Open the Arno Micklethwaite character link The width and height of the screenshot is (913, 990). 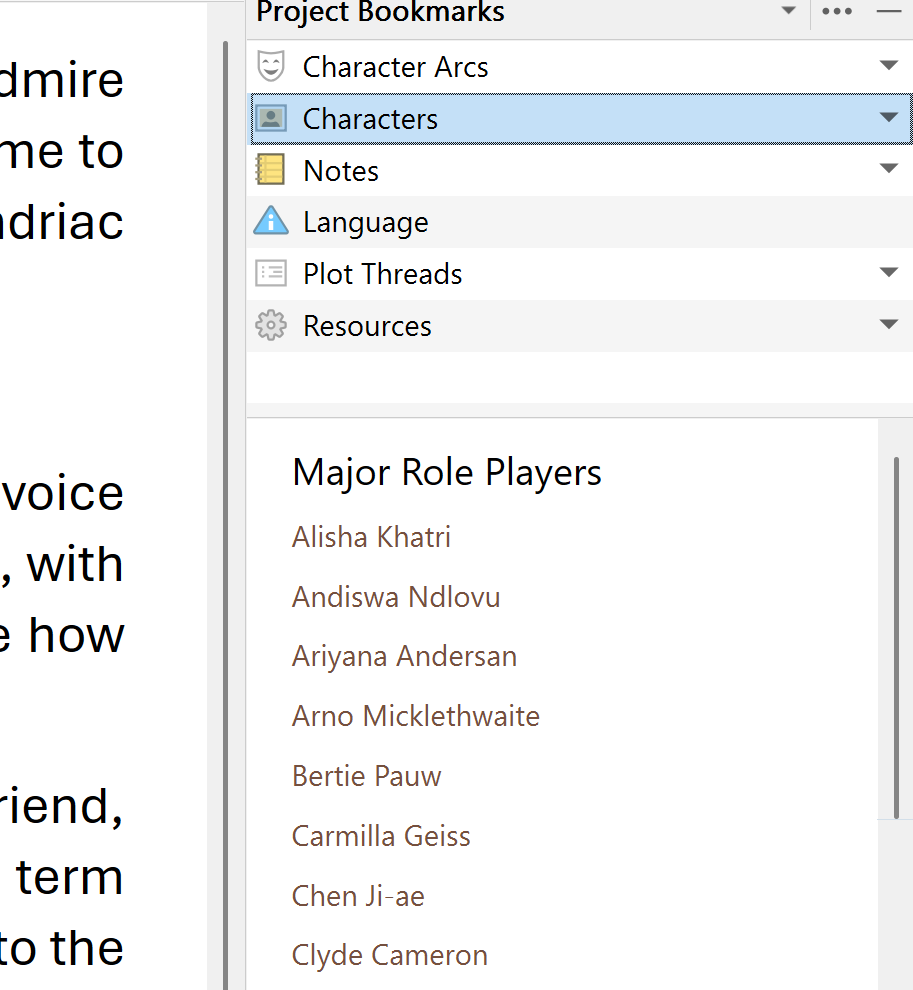point(415,717)
